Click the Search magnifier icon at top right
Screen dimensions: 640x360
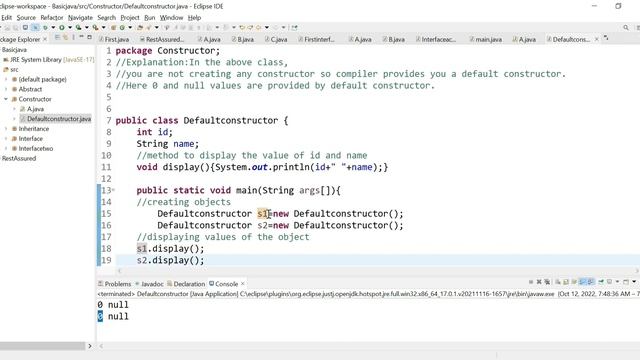coord(626,27)
